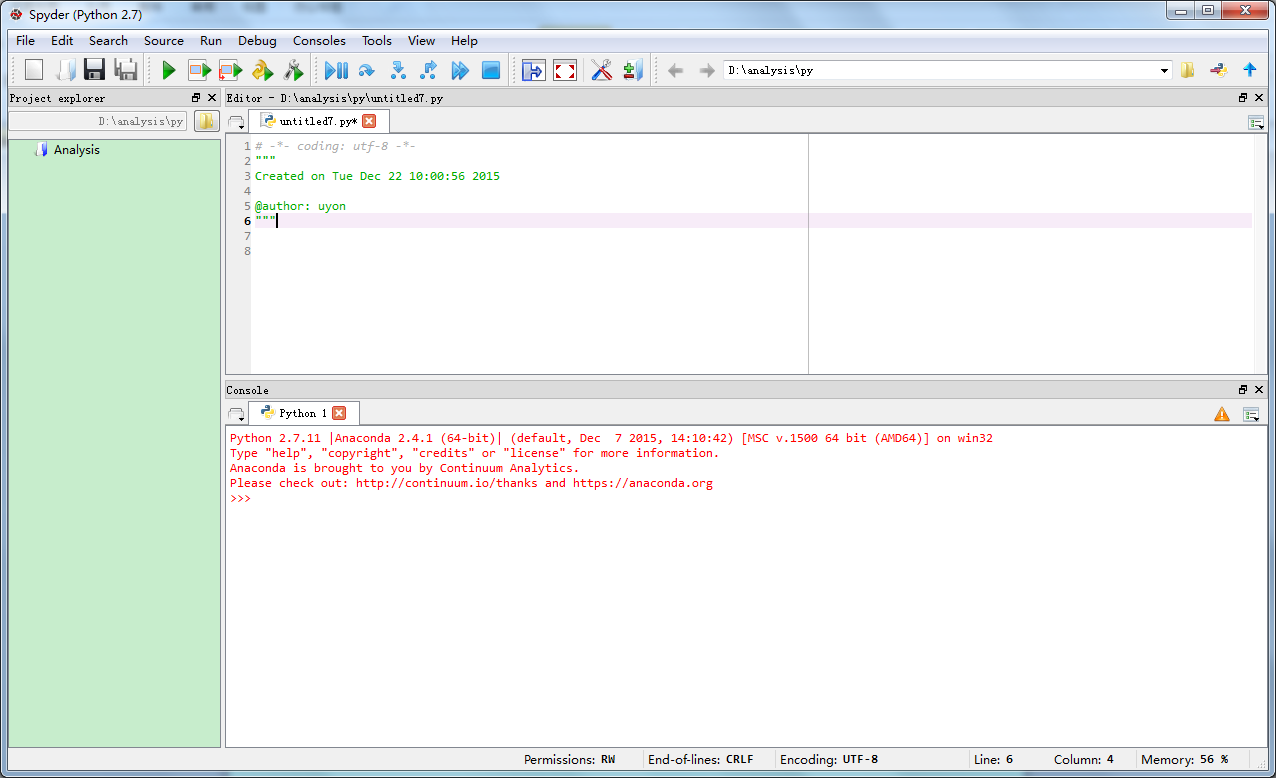This screenshot has height=778, width=1276.
Task: Undock the Project explorer pane
Action: point(196,98)
